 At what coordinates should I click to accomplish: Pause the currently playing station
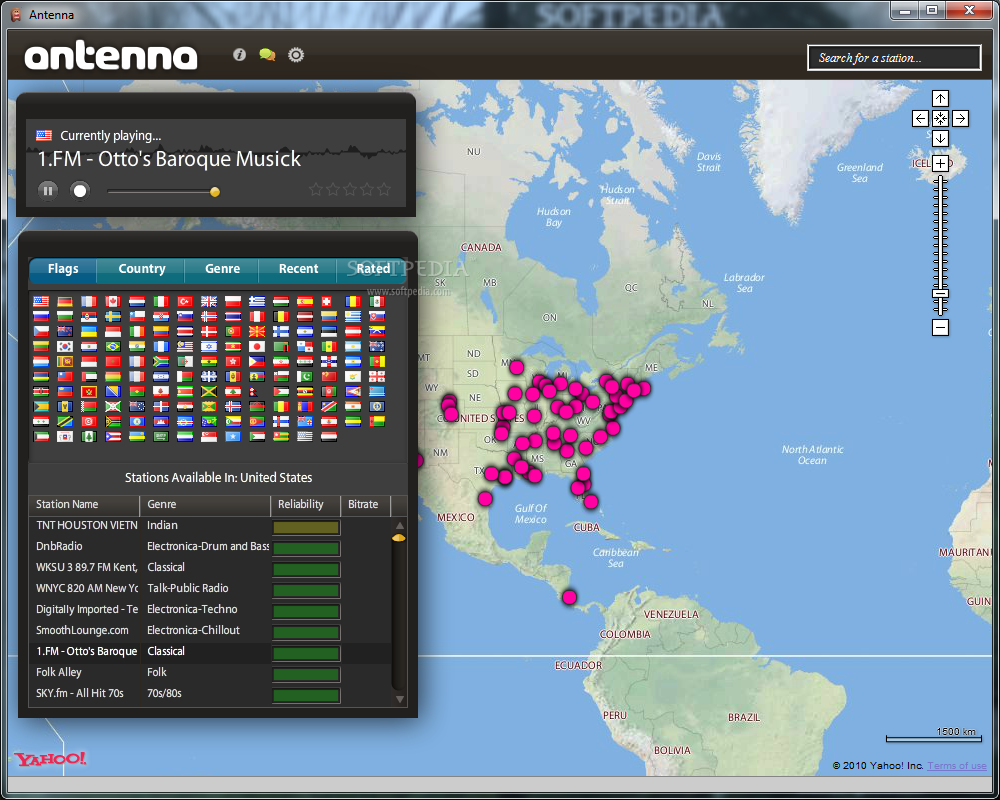click(x=48, y=190)
